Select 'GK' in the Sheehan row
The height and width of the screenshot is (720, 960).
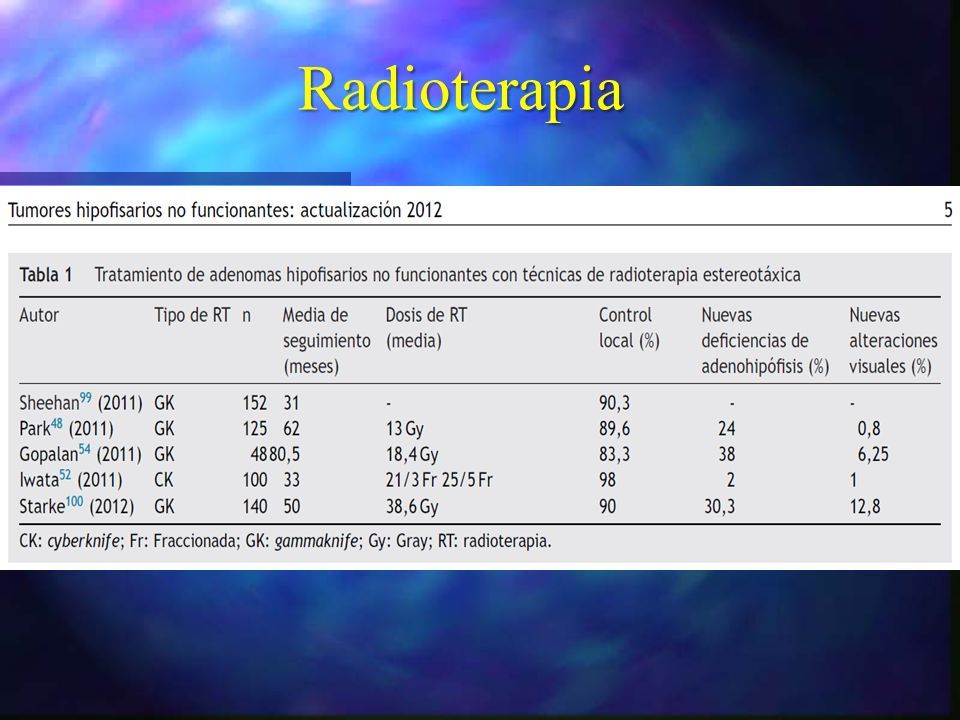pyautogui.click(x=164, y=403)
